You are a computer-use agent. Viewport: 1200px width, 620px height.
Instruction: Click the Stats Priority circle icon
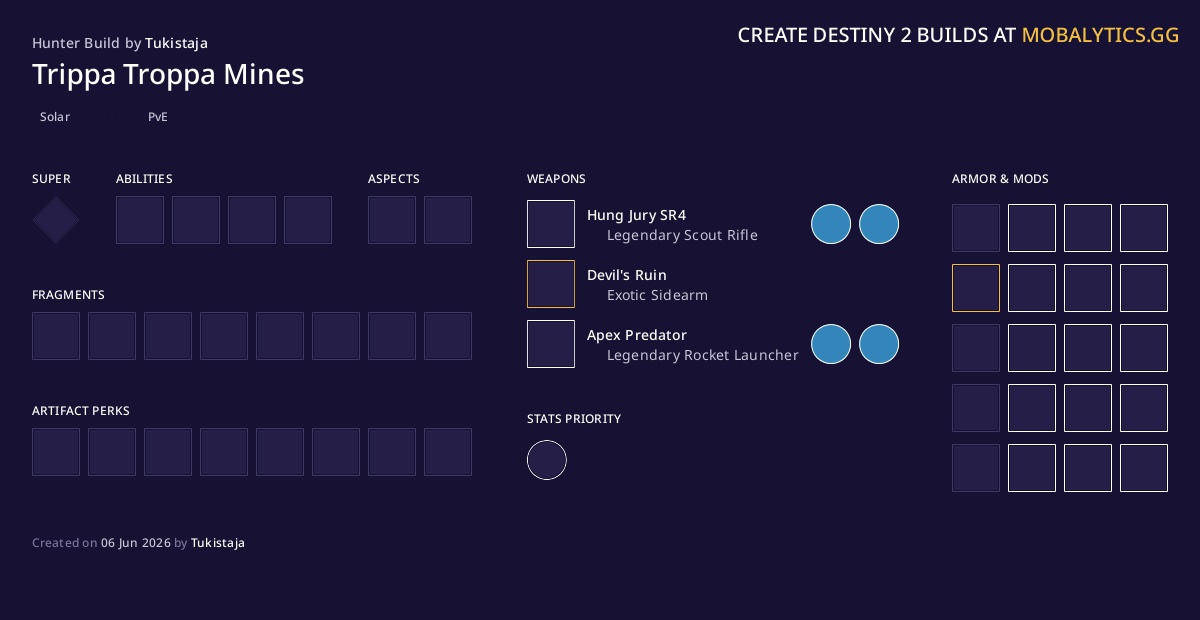tap(547, 460)
